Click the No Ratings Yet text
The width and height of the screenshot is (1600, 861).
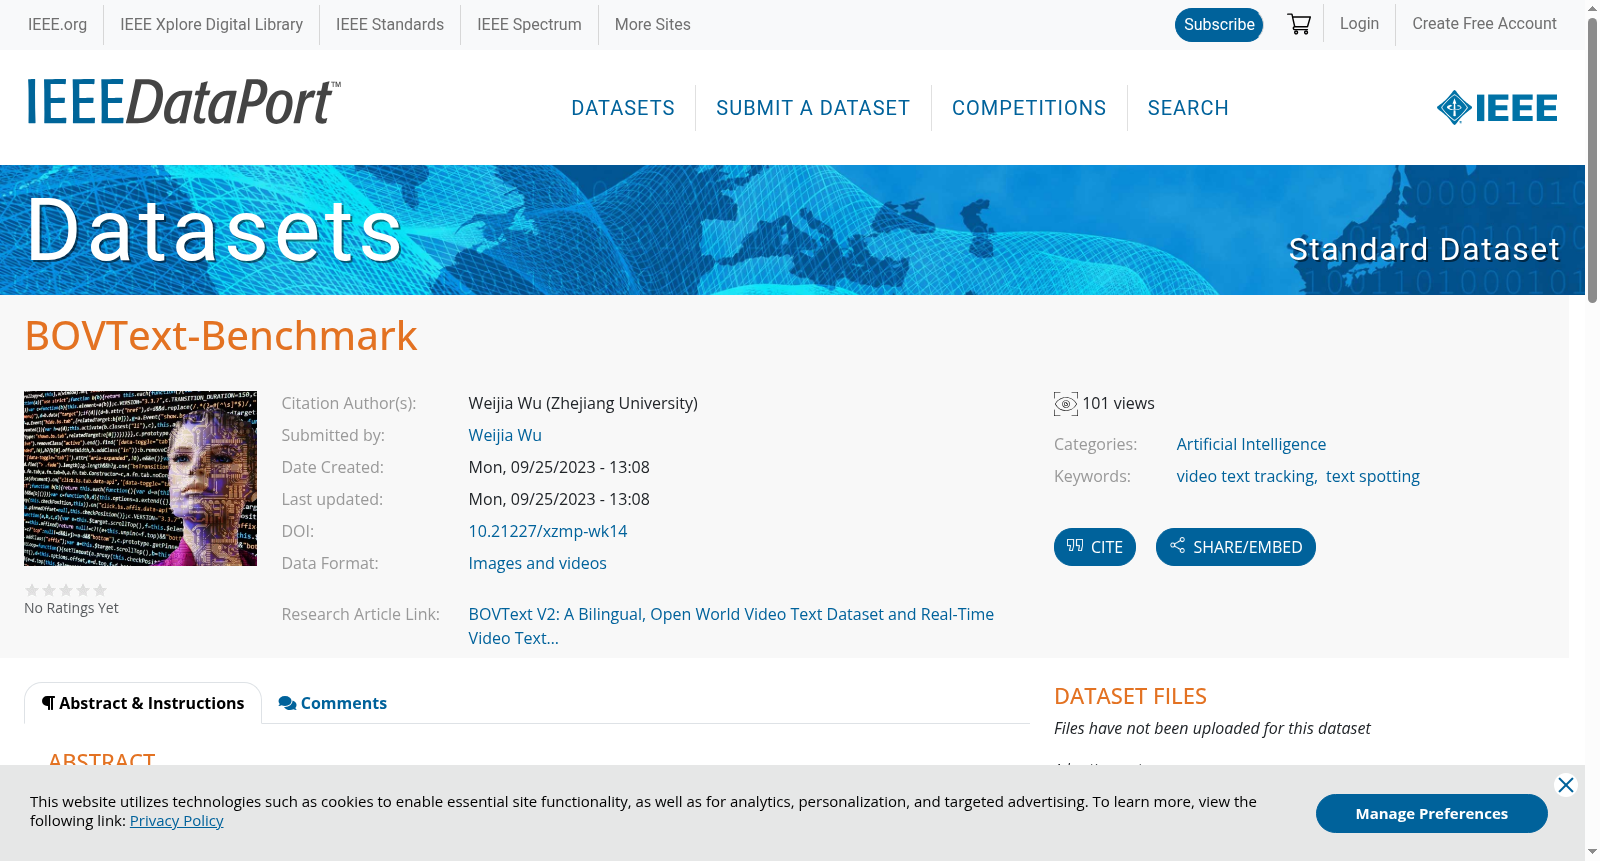tap(71, 608)
